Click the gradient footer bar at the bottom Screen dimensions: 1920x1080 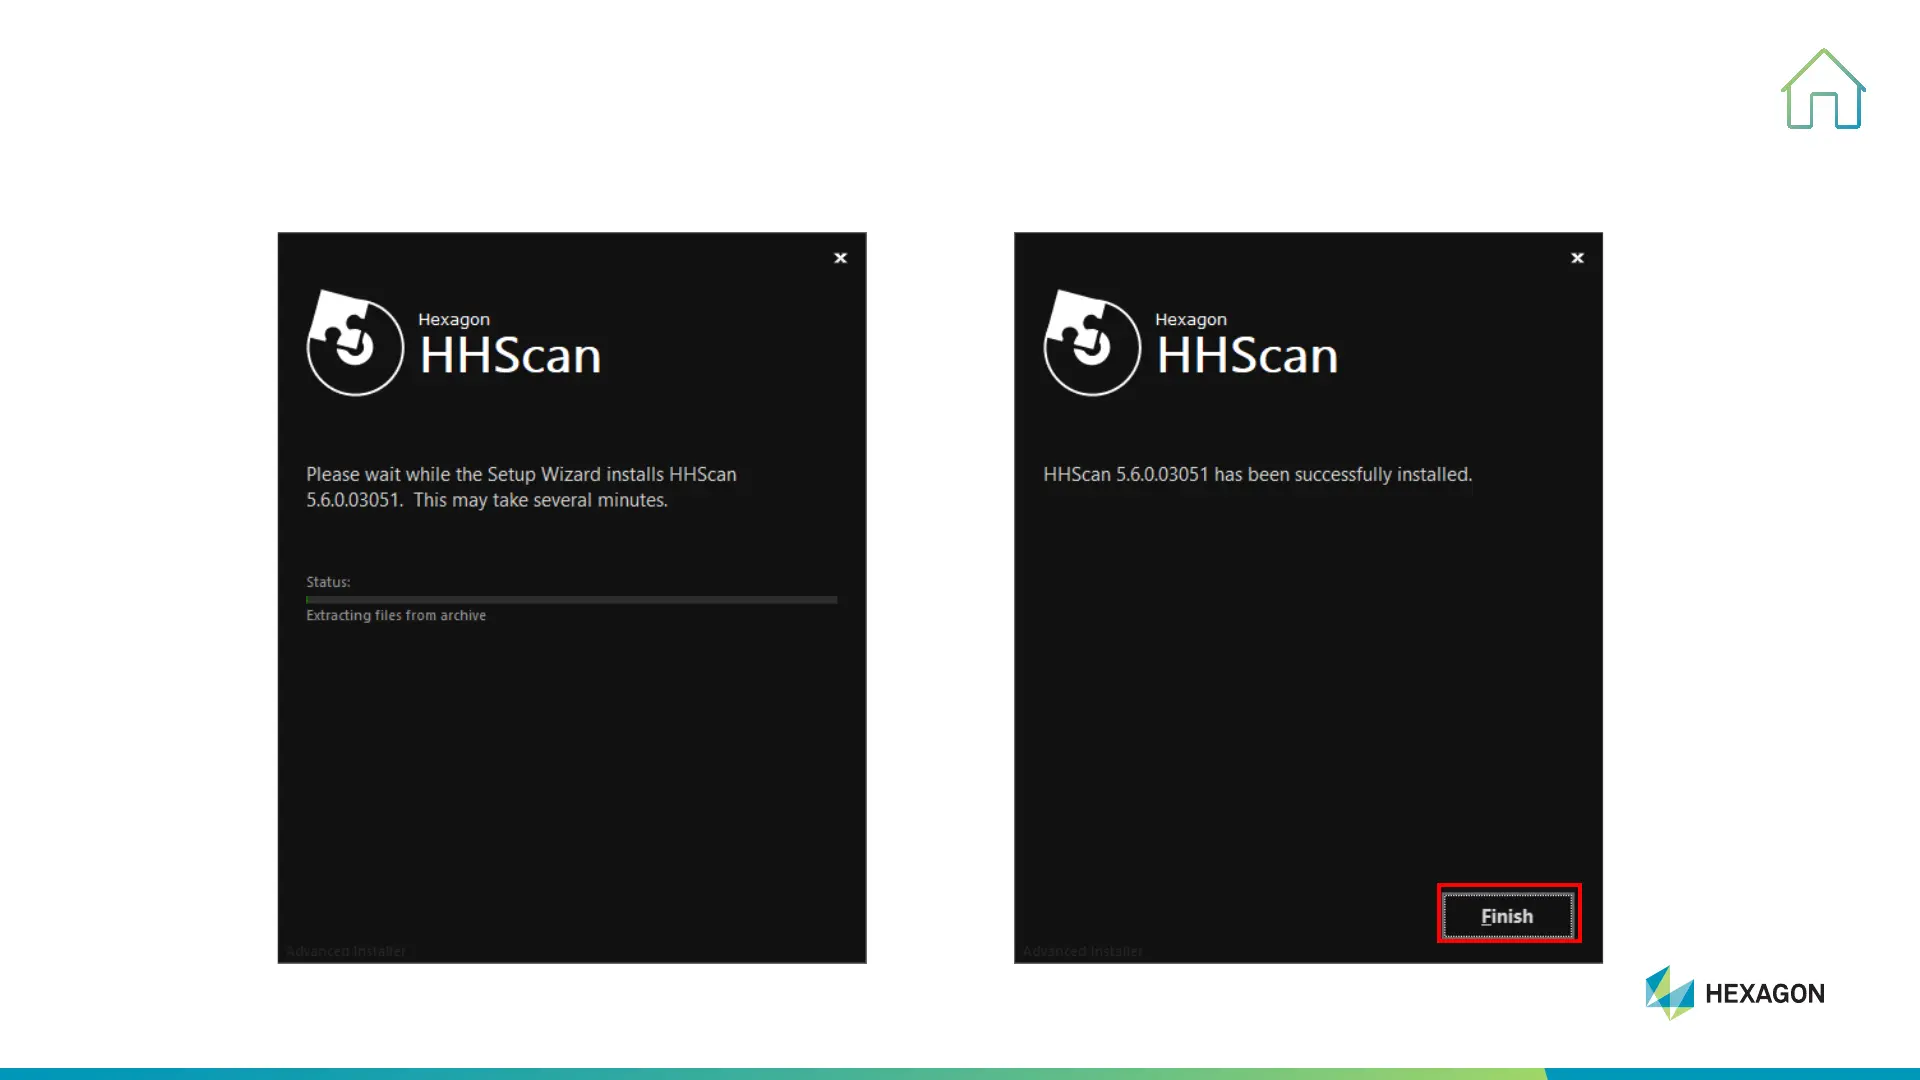[x=960, y=1073]
